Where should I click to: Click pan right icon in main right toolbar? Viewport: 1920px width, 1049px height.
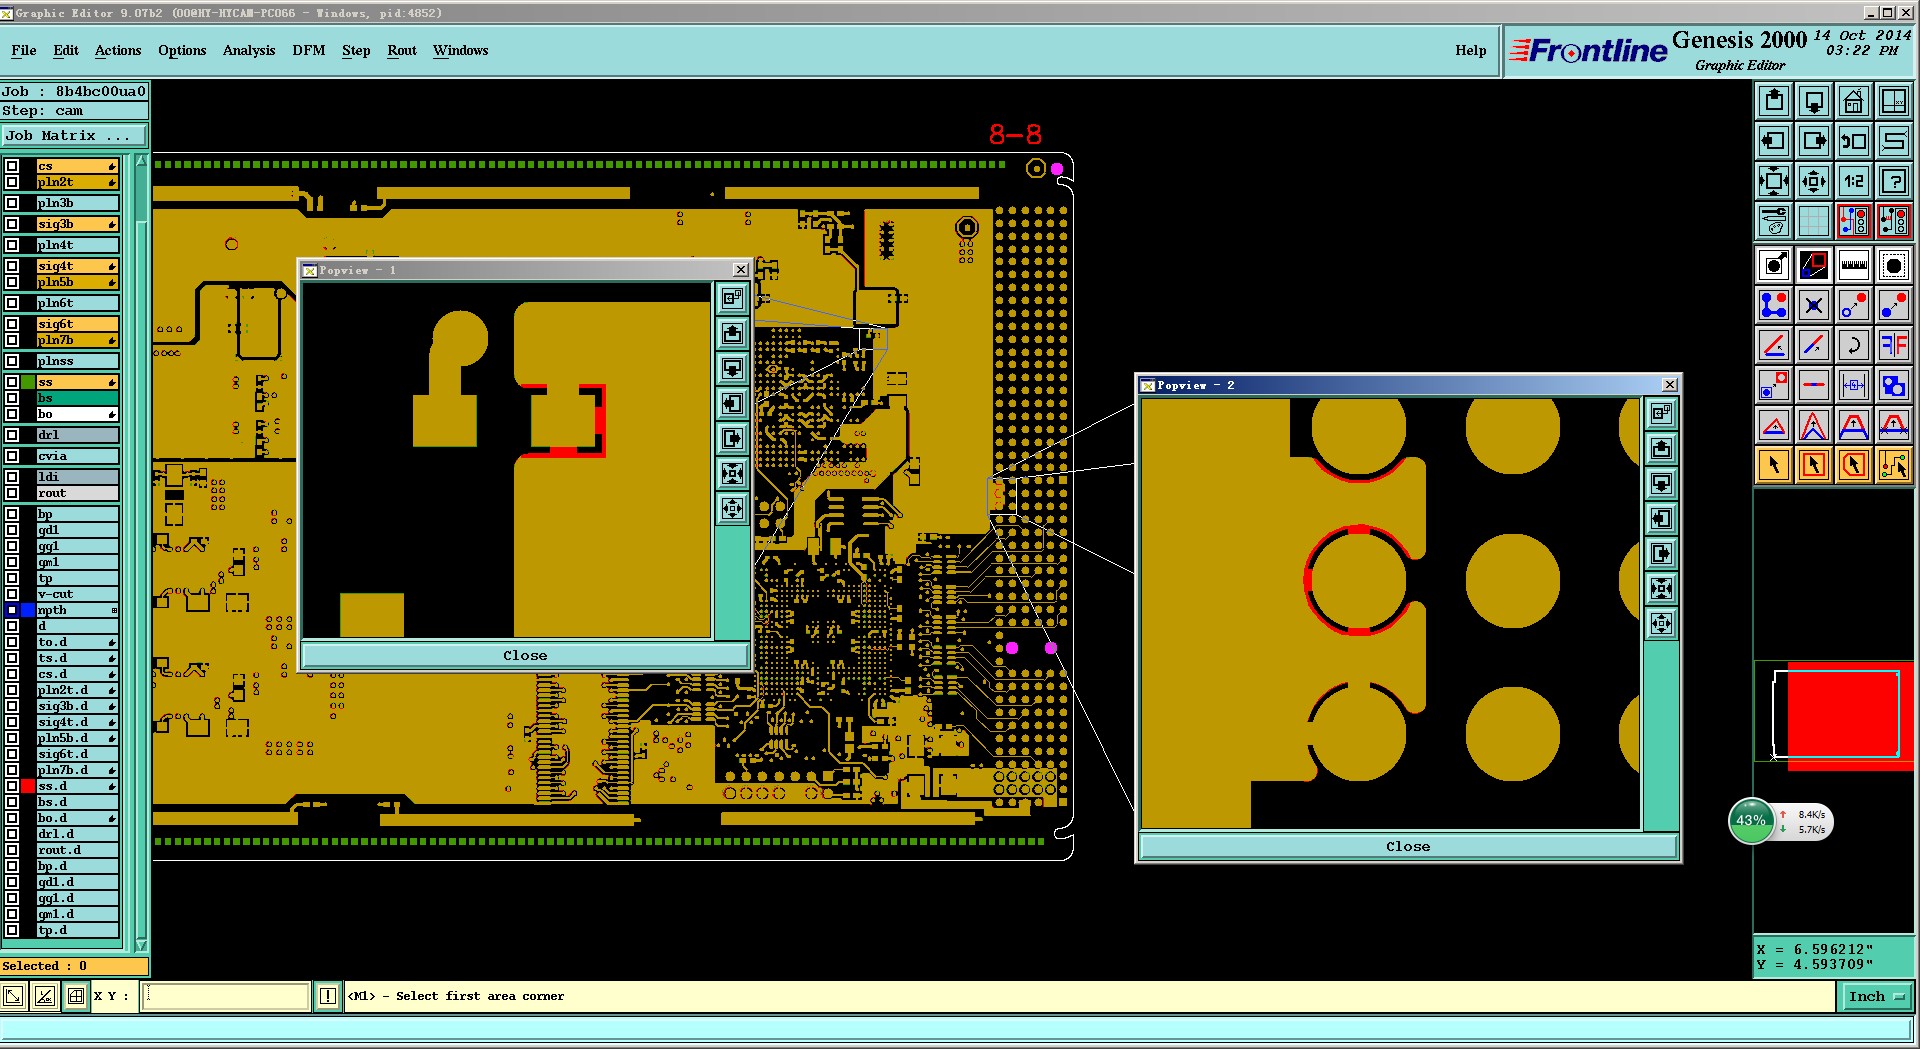coord(1813,141)
